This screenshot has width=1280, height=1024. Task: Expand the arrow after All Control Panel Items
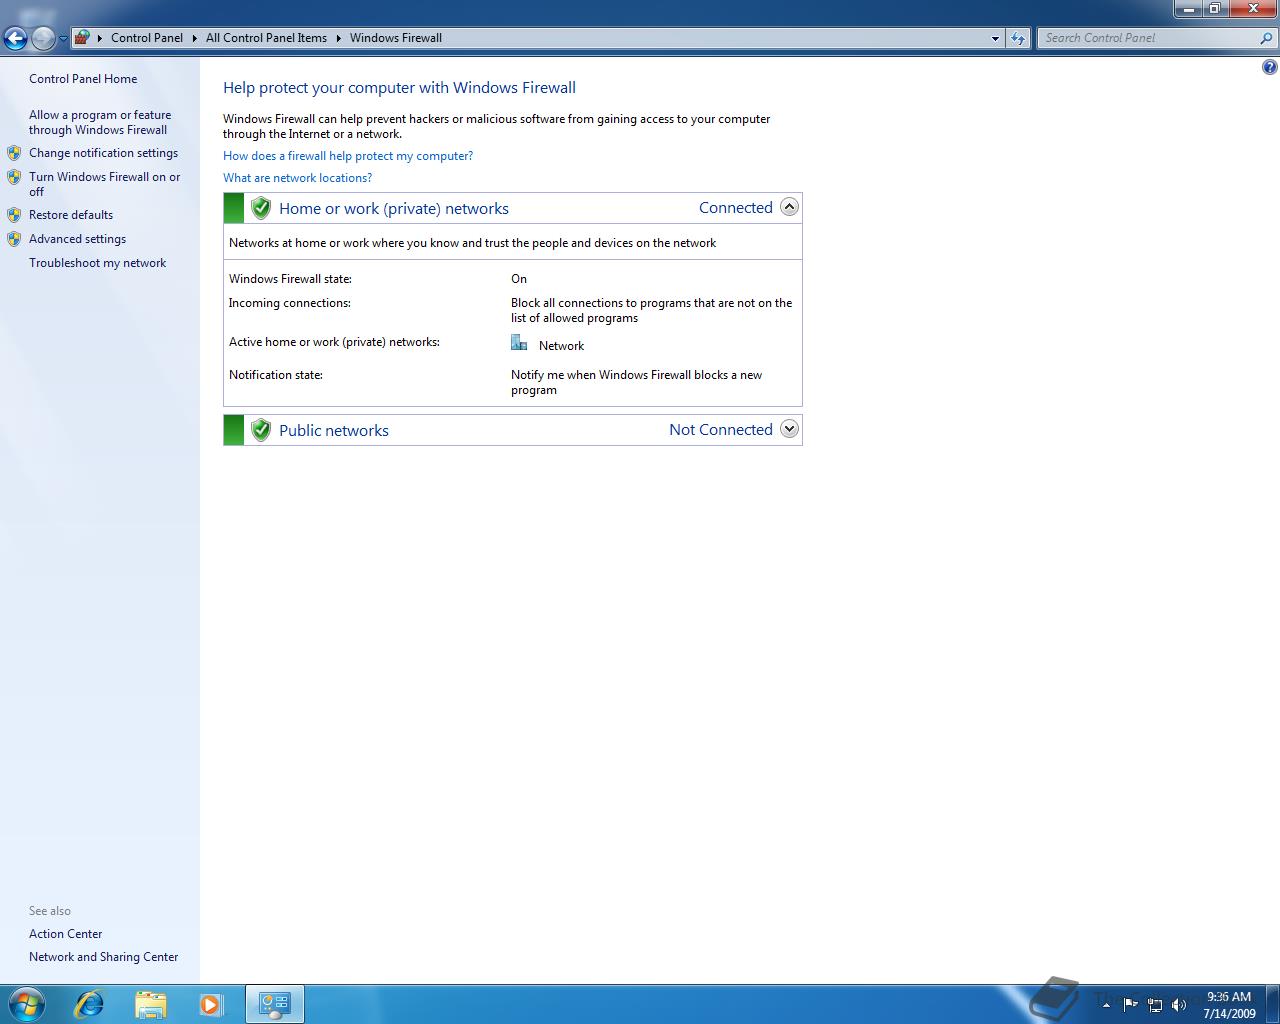pos(338,38)
